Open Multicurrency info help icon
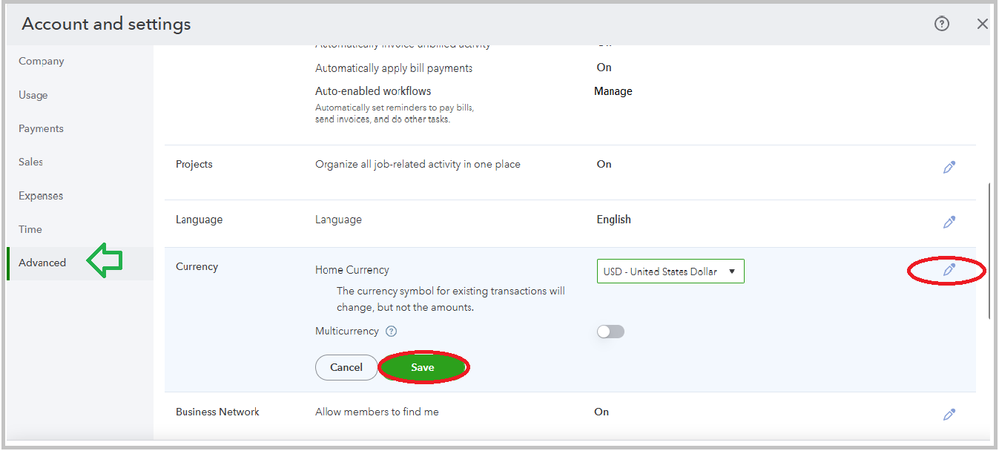The height and width of the screenshot is (451, 999). tap(392, 331)
